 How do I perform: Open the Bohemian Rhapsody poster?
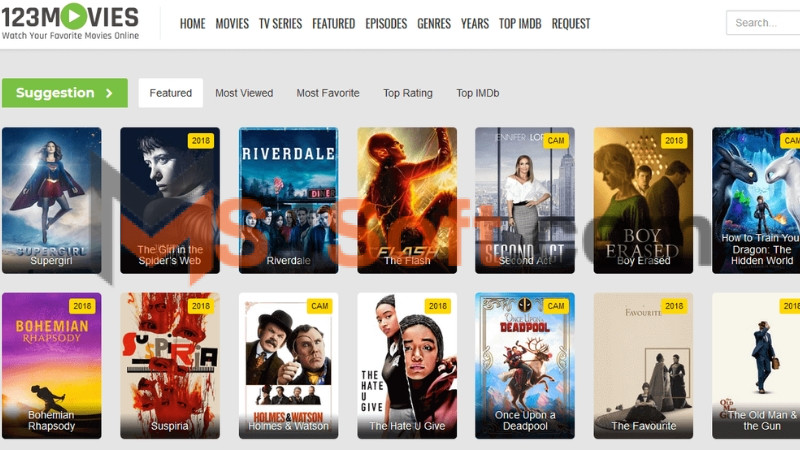click(52, 366)
